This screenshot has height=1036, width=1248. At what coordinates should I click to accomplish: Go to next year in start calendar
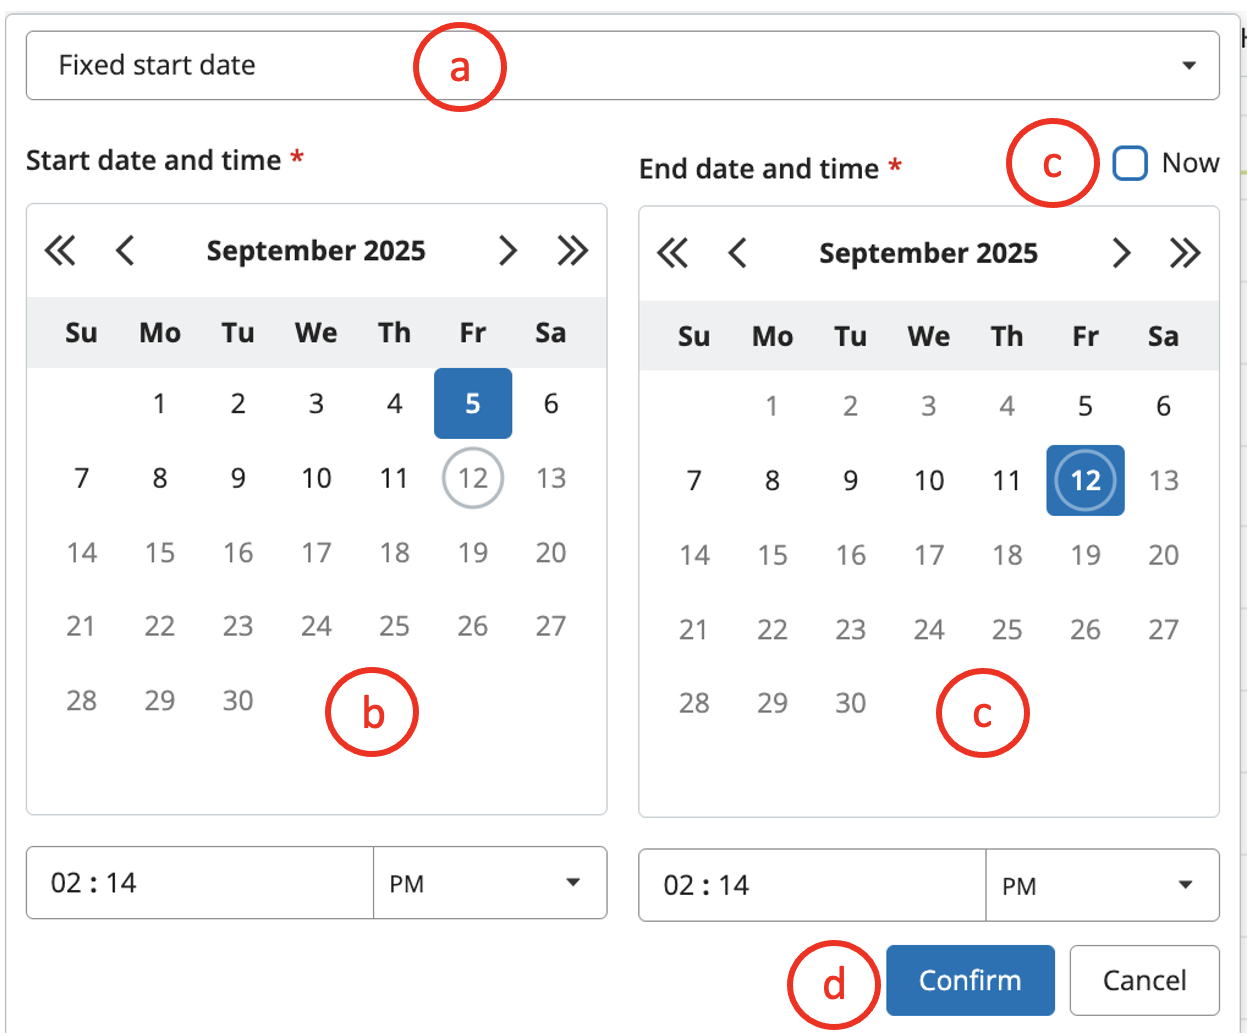572,250
